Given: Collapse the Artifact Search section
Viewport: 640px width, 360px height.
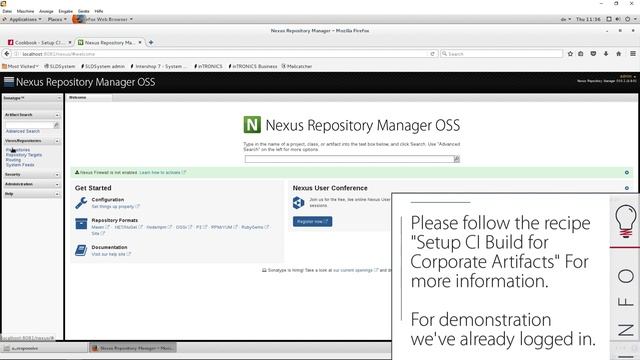Looking at the screenshot, I should (x=57, y=115).
